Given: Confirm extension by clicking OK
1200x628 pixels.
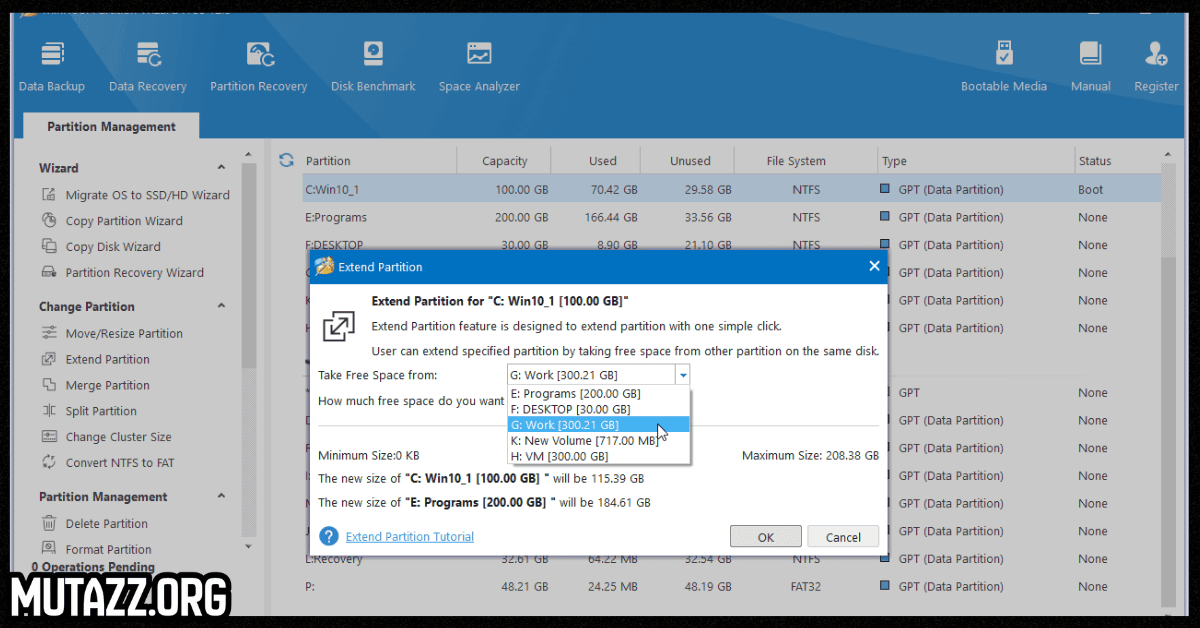Looking at the screenshot, I should 765,536.
